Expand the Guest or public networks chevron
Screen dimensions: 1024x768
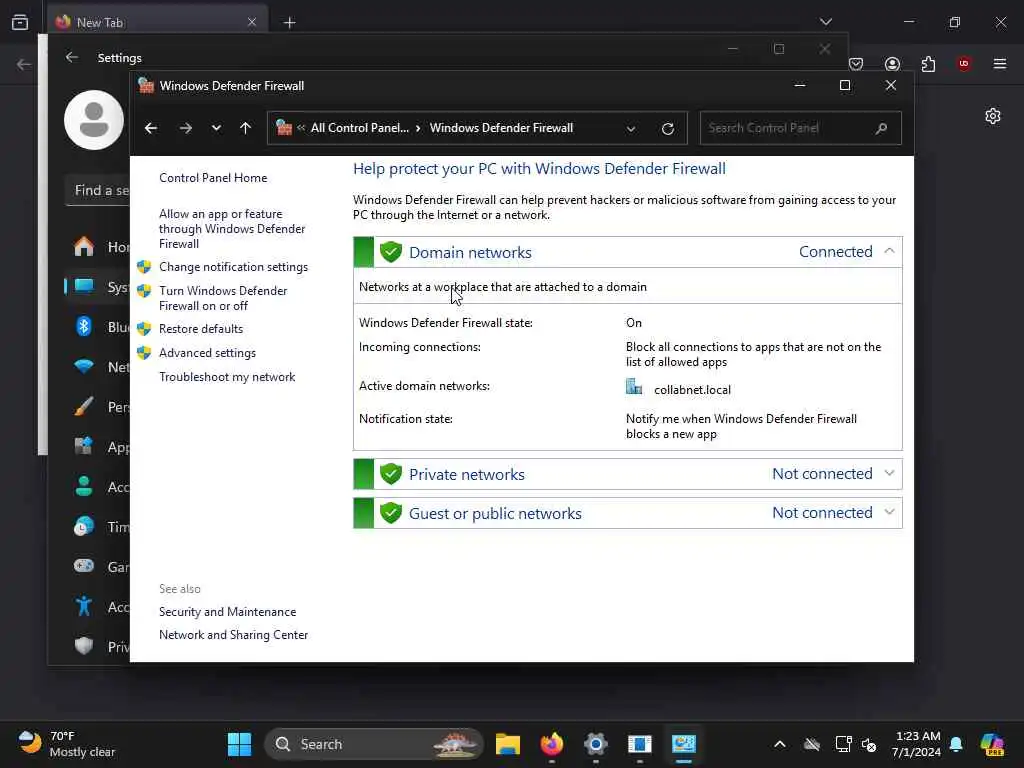point(889,513)
